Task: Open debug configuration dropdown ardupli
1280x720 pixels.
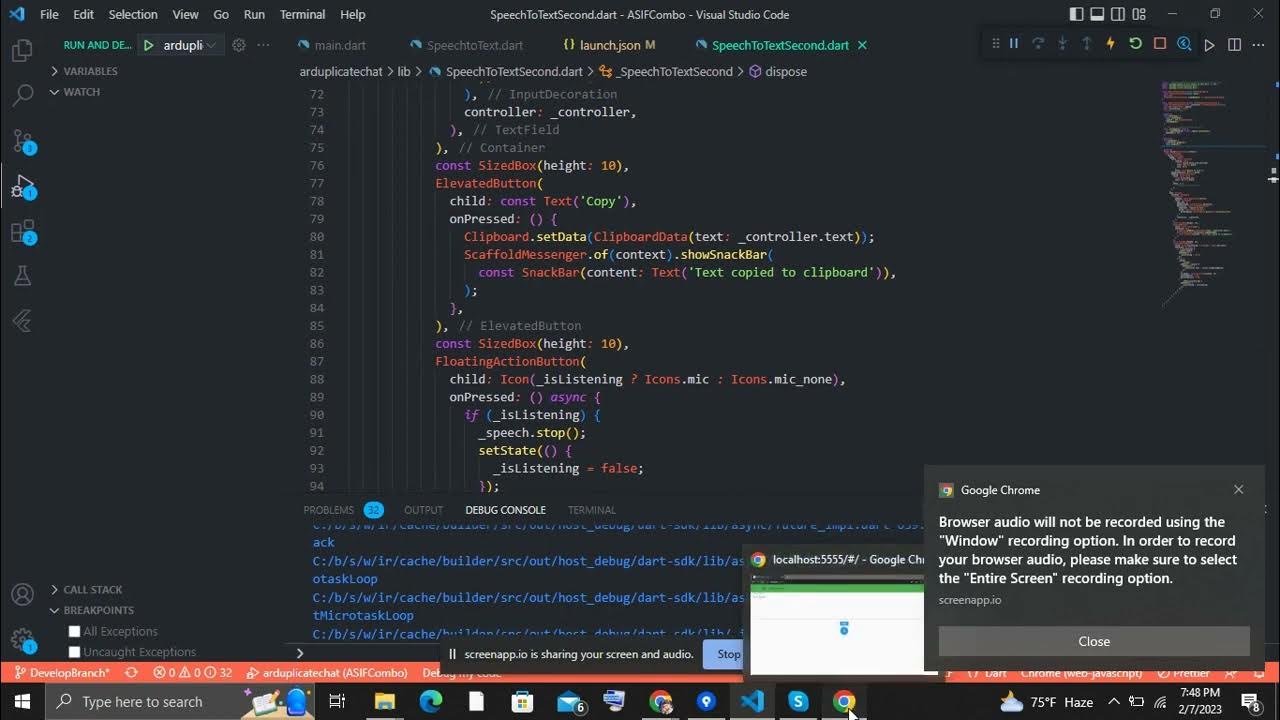Action: (x=189, y=45)
